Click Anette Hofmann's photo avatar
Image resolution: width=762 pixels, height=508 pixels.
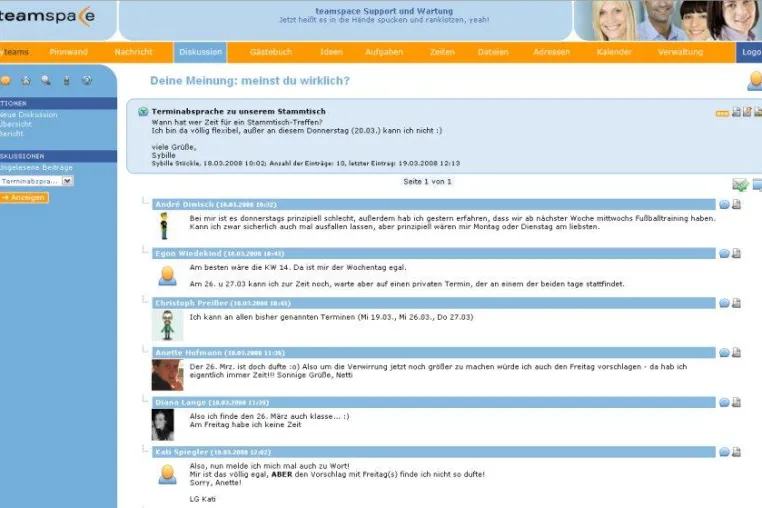click(168, 375)
